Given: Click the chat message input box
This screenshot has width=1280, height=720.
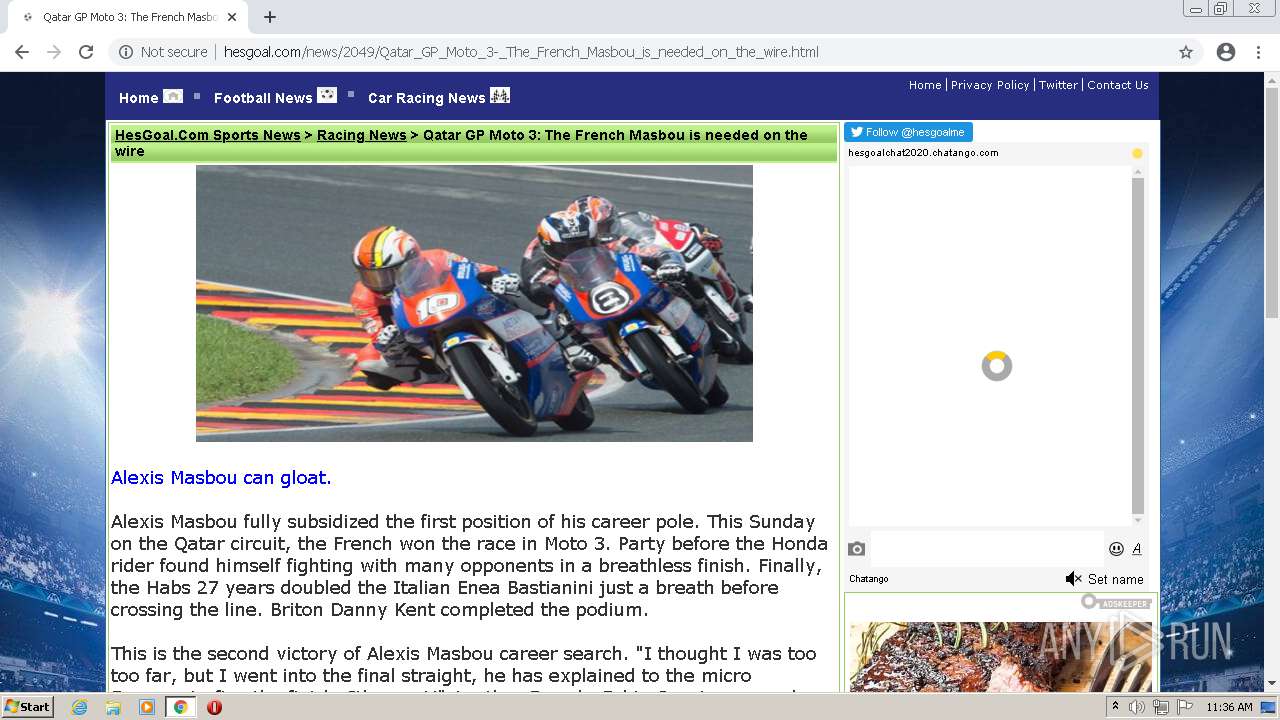Looking at the screenshot, I should 987,549.
